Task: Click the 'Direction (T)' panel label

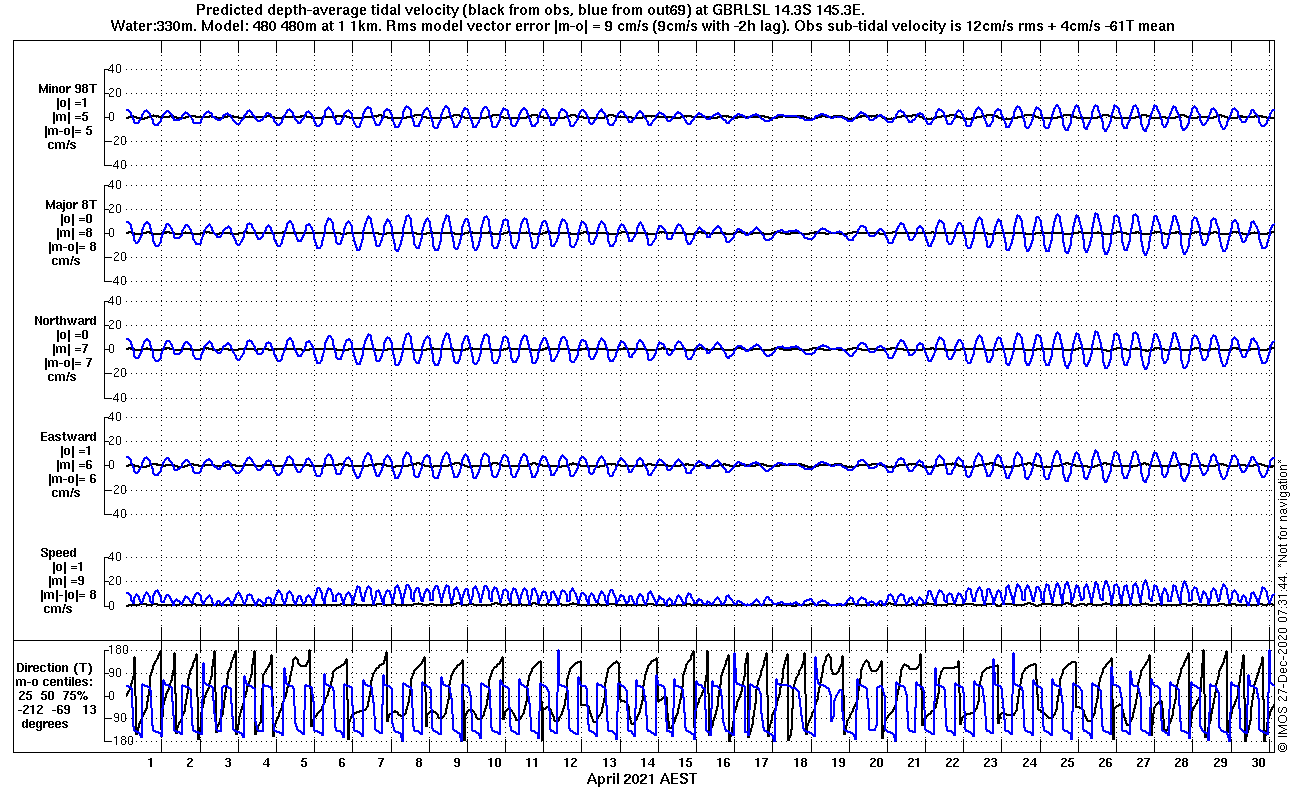Action: [56, 668]
